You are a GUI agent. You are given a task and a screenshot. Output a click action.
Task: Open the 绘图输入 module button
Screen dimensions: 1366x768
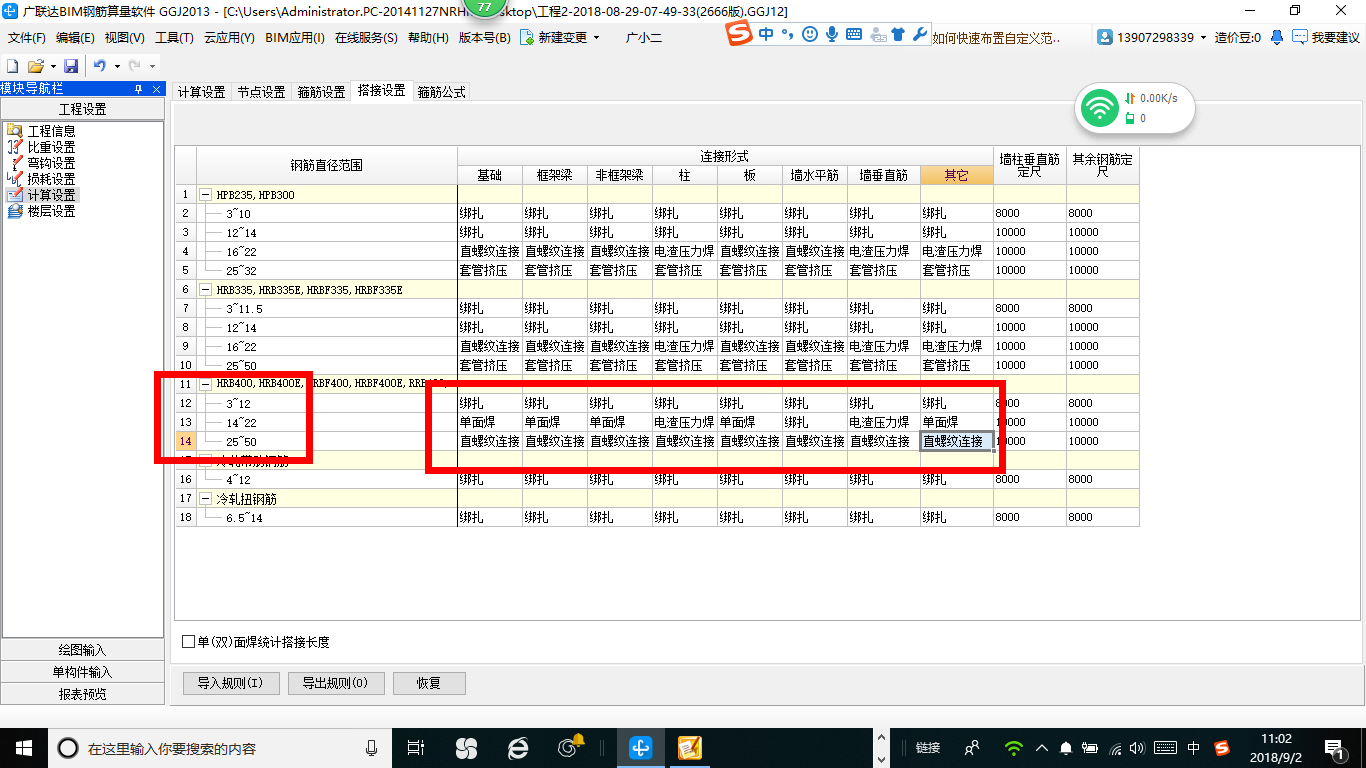[x=82, y=650]
